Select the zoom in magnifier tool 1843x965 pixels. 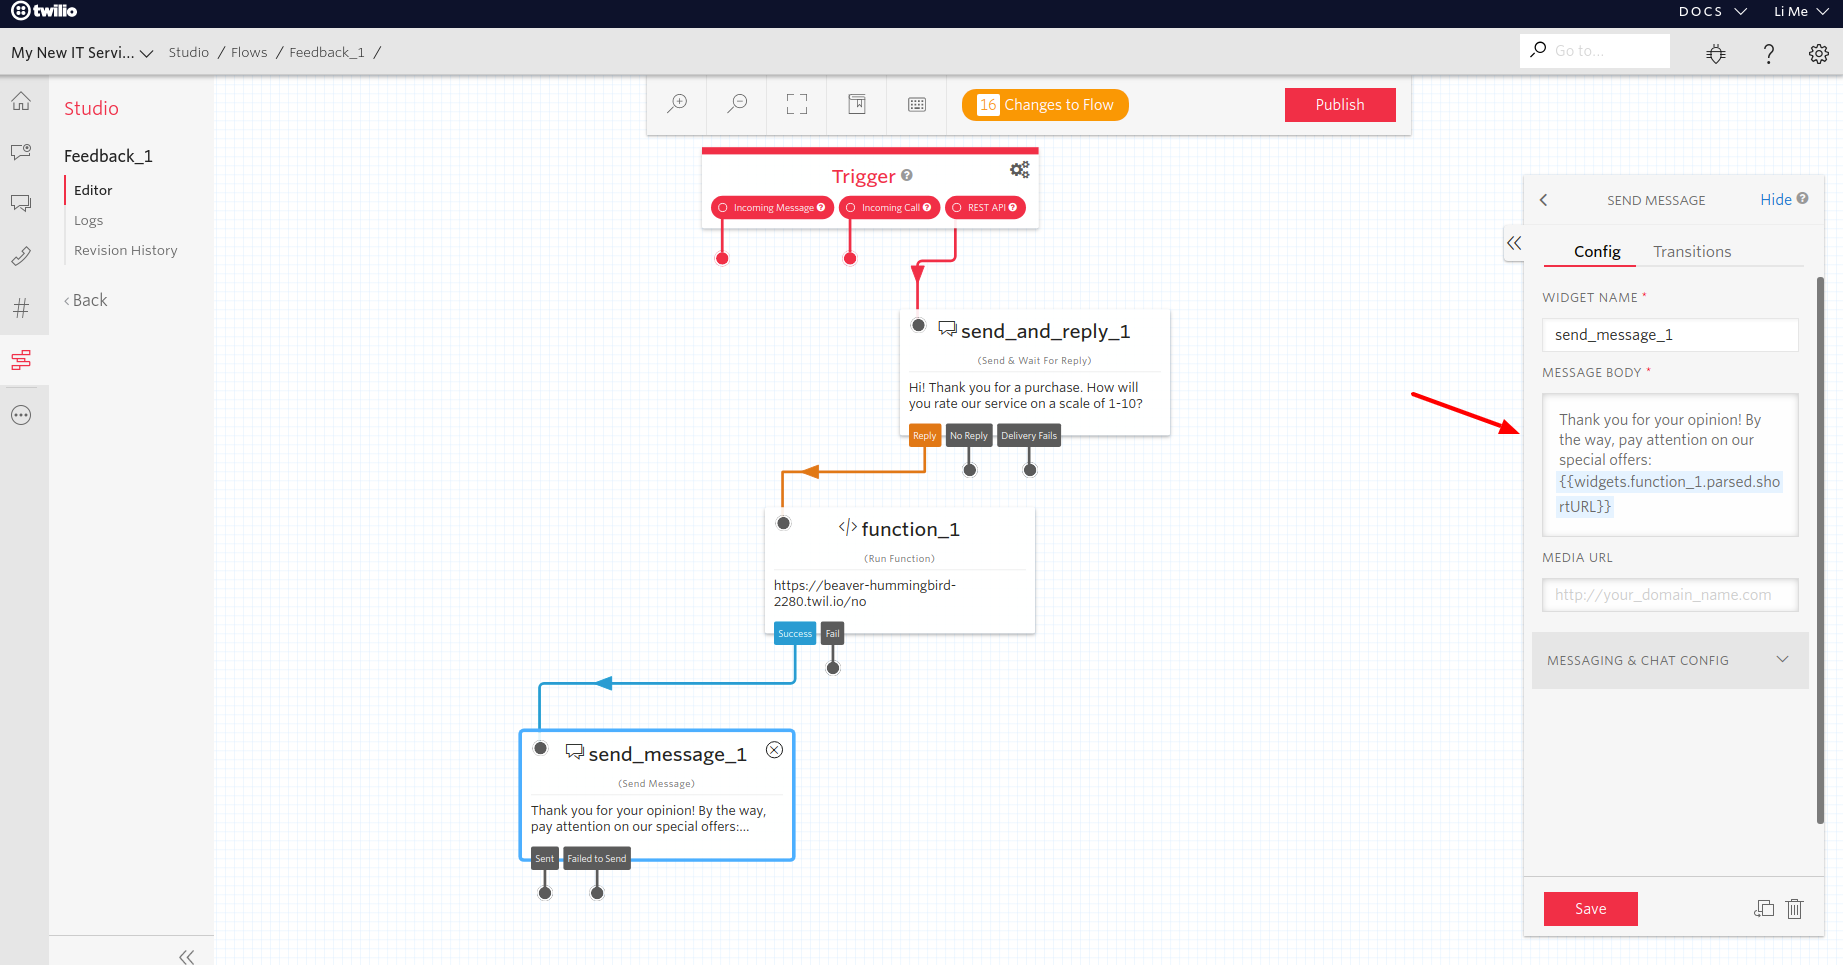(678, 103)
